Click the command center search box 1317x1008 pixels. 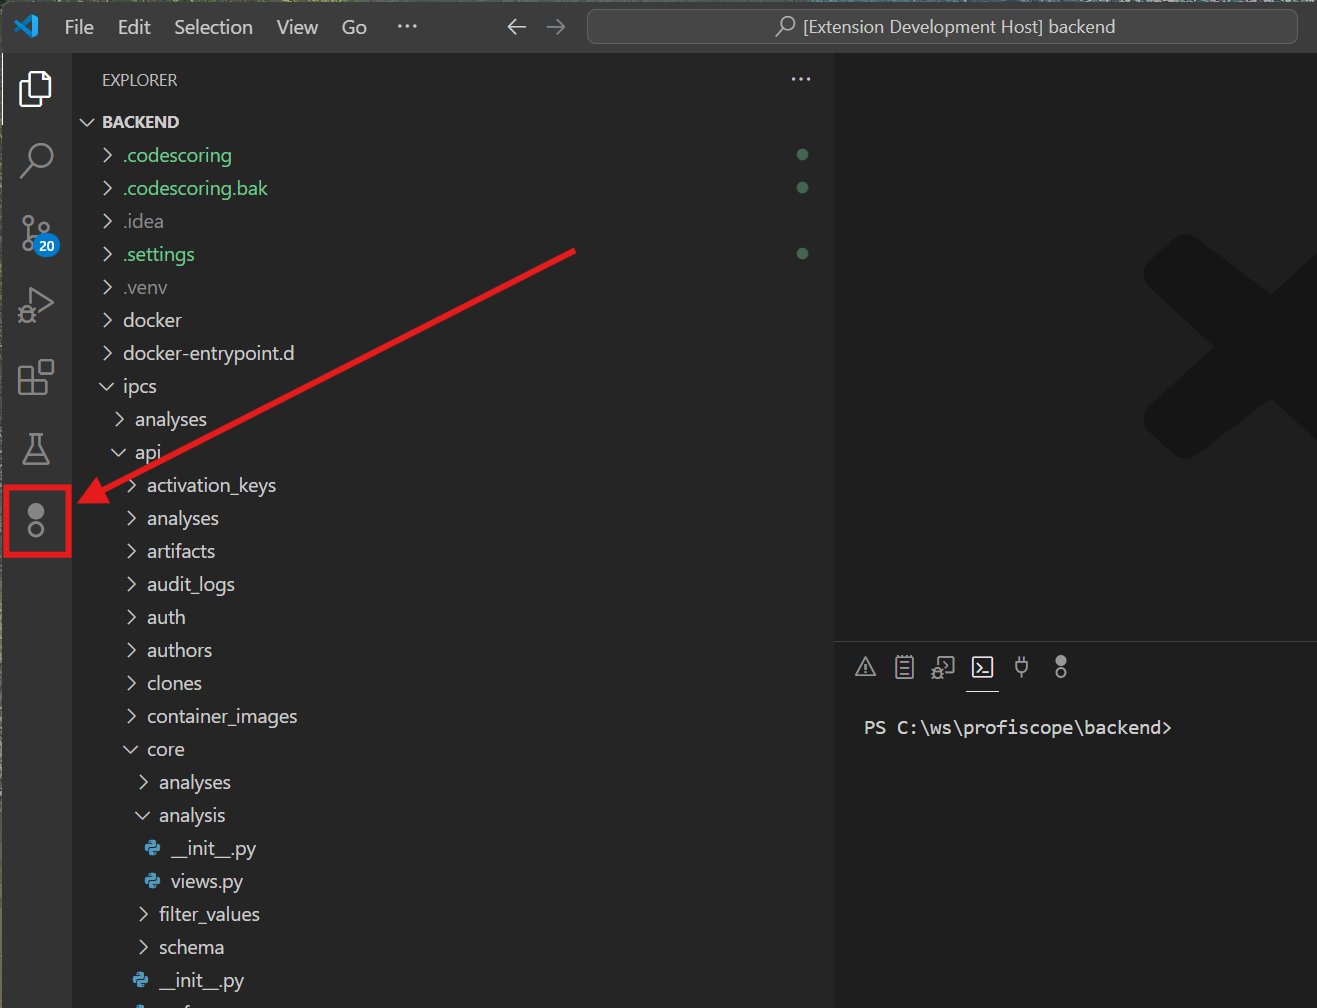(942, 27)
